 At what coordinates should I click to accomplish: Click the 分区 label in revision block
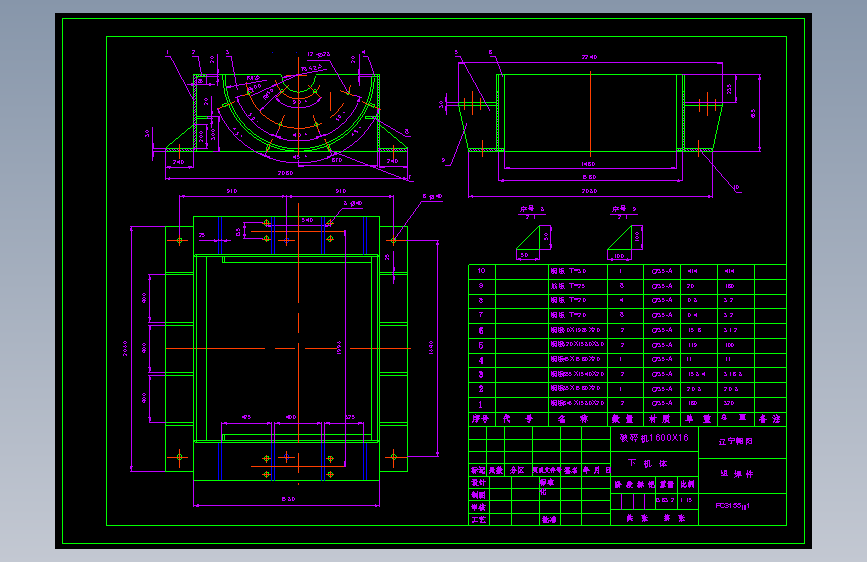(516, 470)
